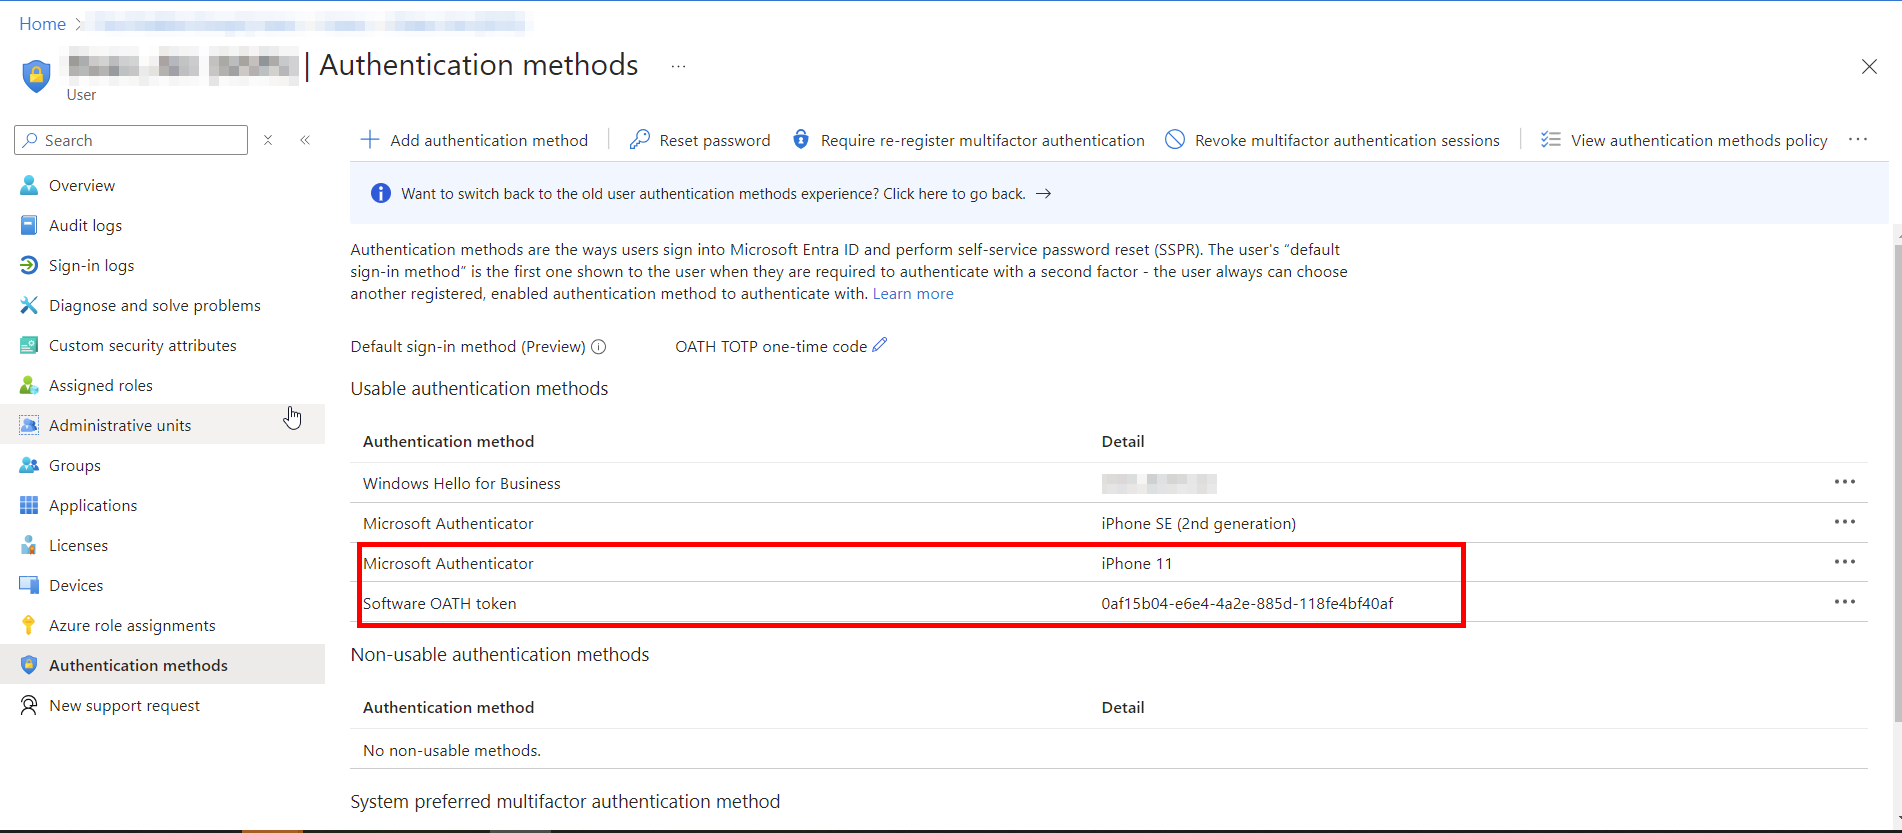Click the Licenses icon

[29, 545]
